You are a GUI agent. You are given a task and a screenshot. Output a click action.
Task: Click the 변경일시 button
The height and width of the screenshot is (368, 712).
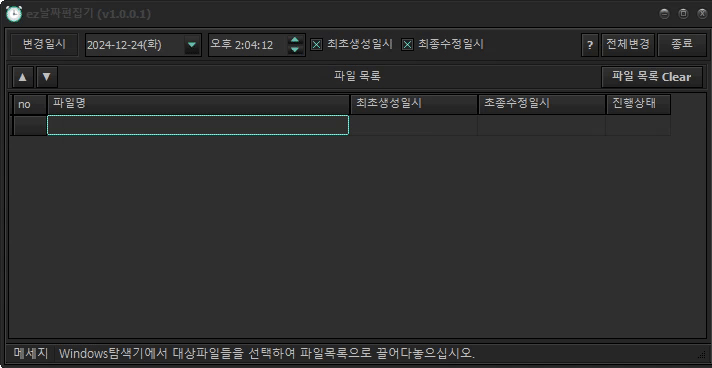click(x=44, y=45)
